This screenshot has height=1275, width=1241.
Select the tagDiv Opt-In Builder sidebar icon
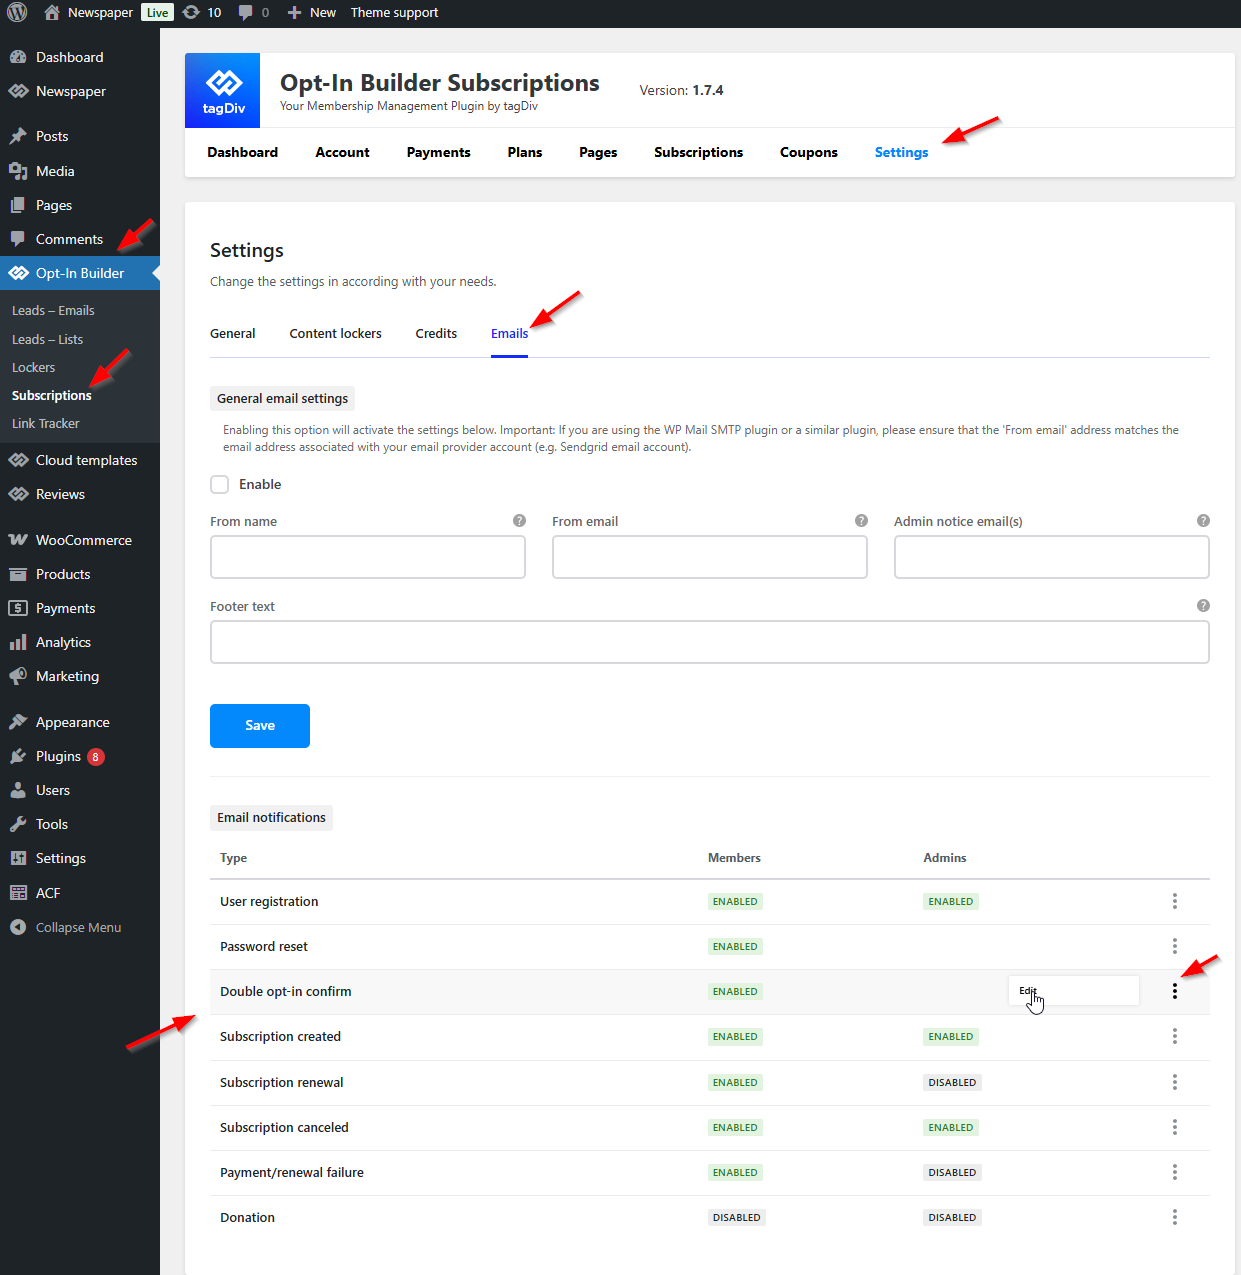tap(18, 272)
